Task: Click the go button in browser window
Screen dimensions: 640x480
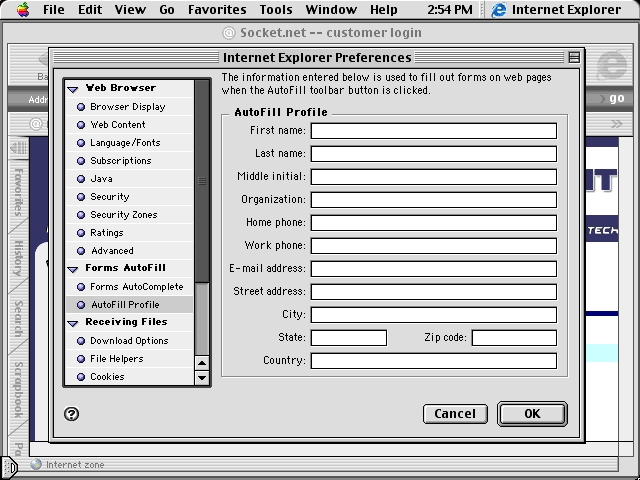Action: tap(616, 98)
